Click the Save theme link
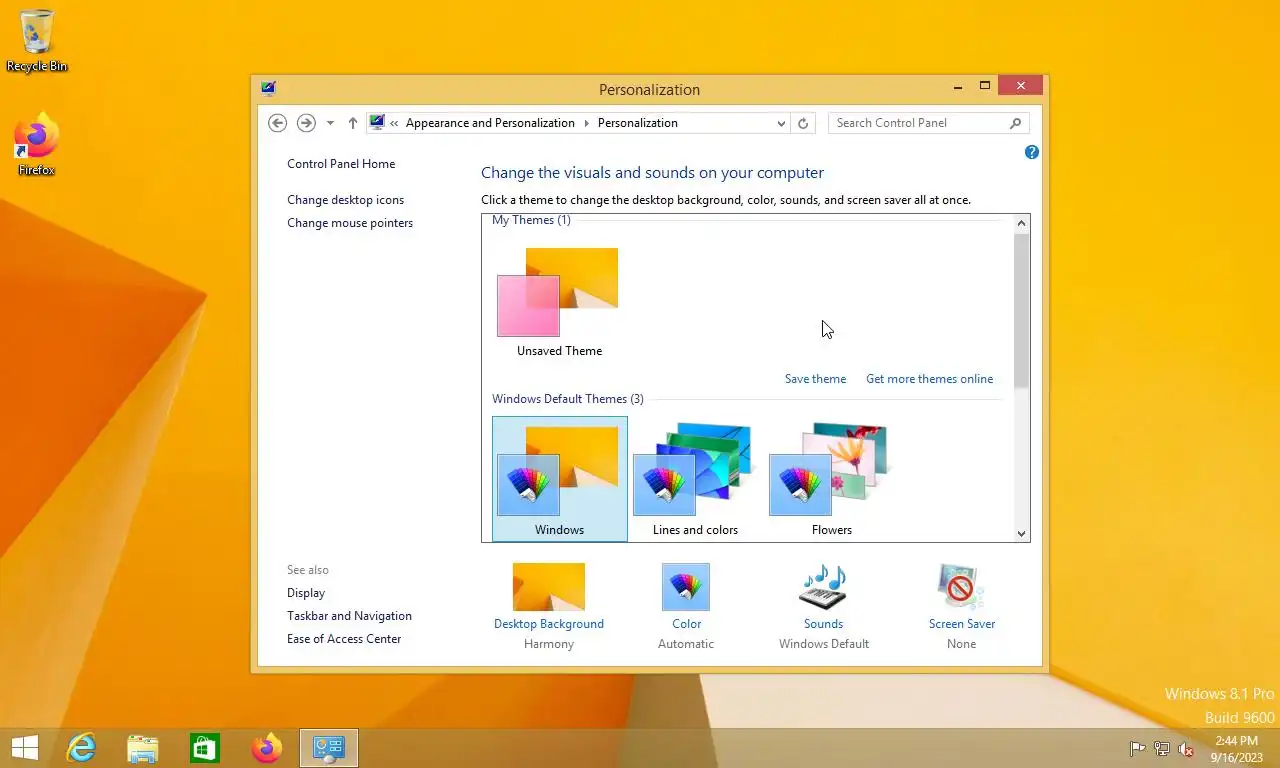This screenshot has height=768, width=1280. pyautogui.click(x=815, y=379)
